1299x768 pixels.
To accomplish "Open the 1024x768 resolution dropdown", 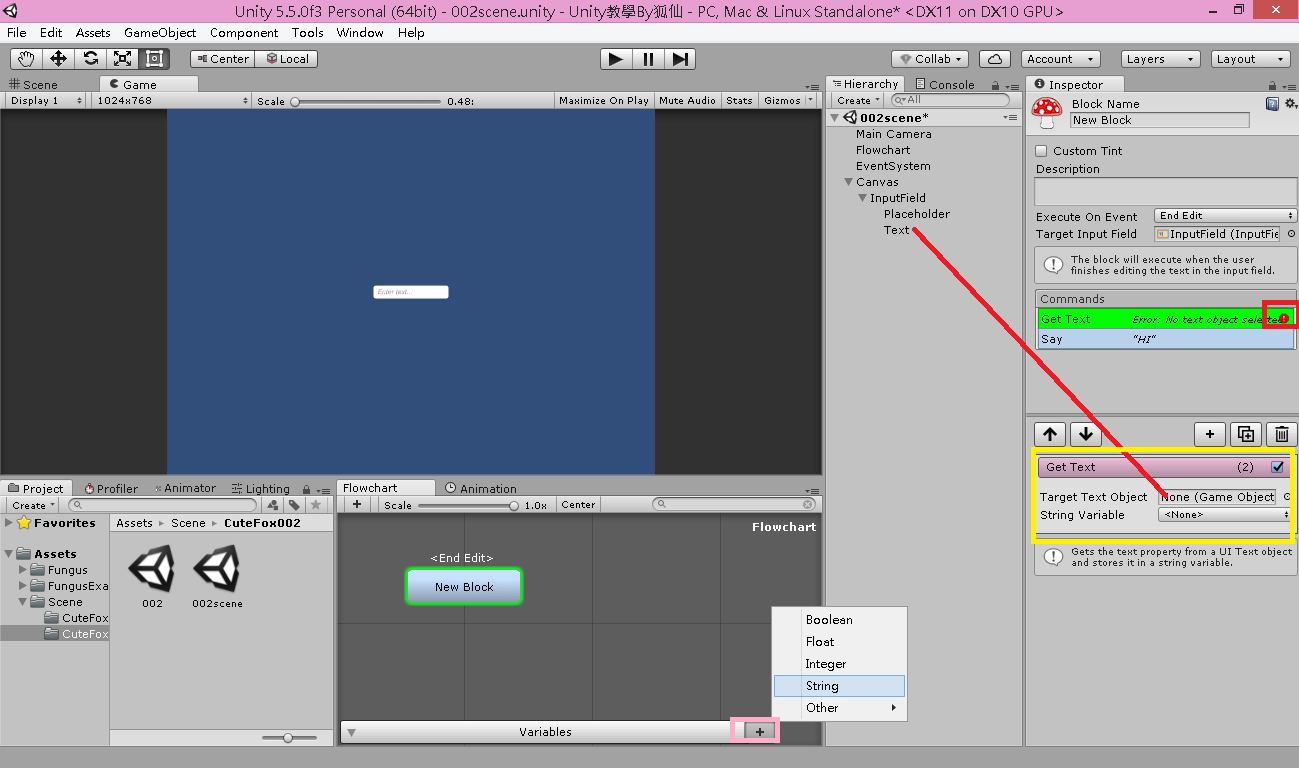I will pyautogui.click(x=172, y=100).
